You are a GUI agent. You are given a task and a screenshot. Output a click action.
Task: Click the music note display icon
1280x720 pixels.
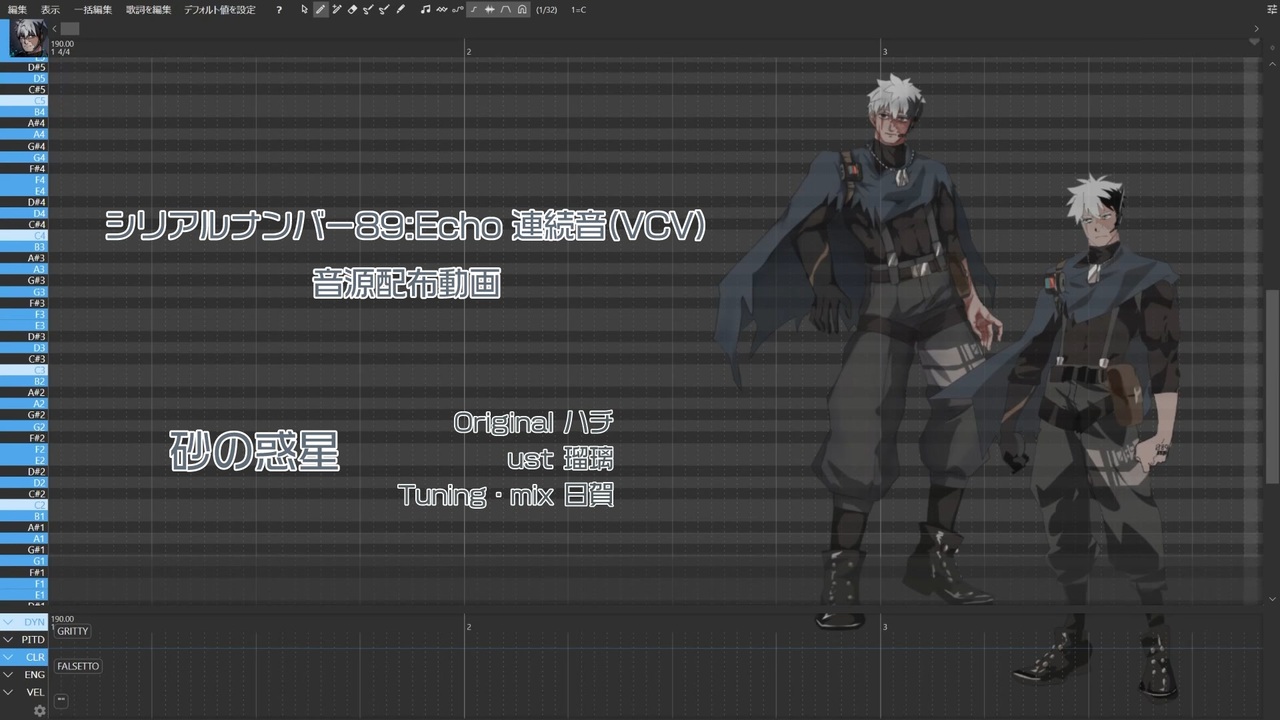click(427, 9)
